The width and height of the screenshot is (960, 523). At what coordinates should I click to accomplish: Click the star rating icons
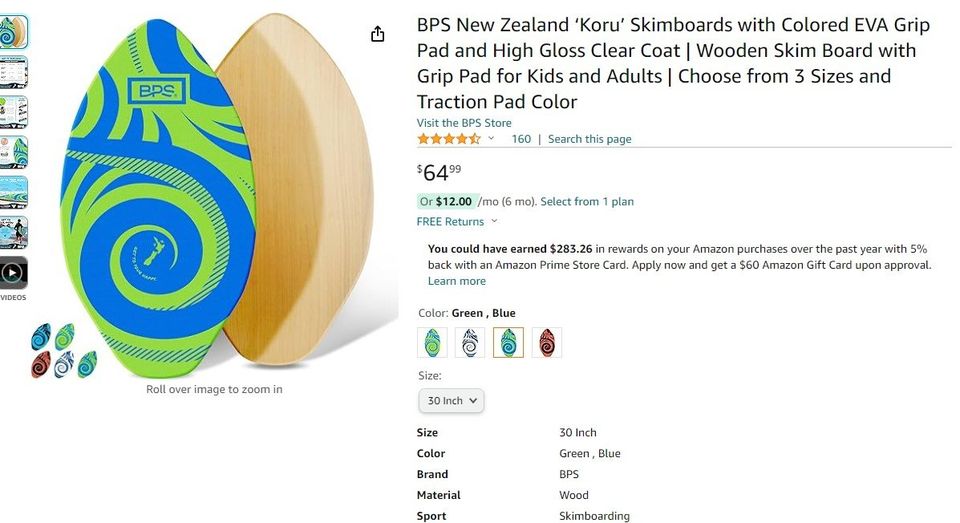click(448, 139)
